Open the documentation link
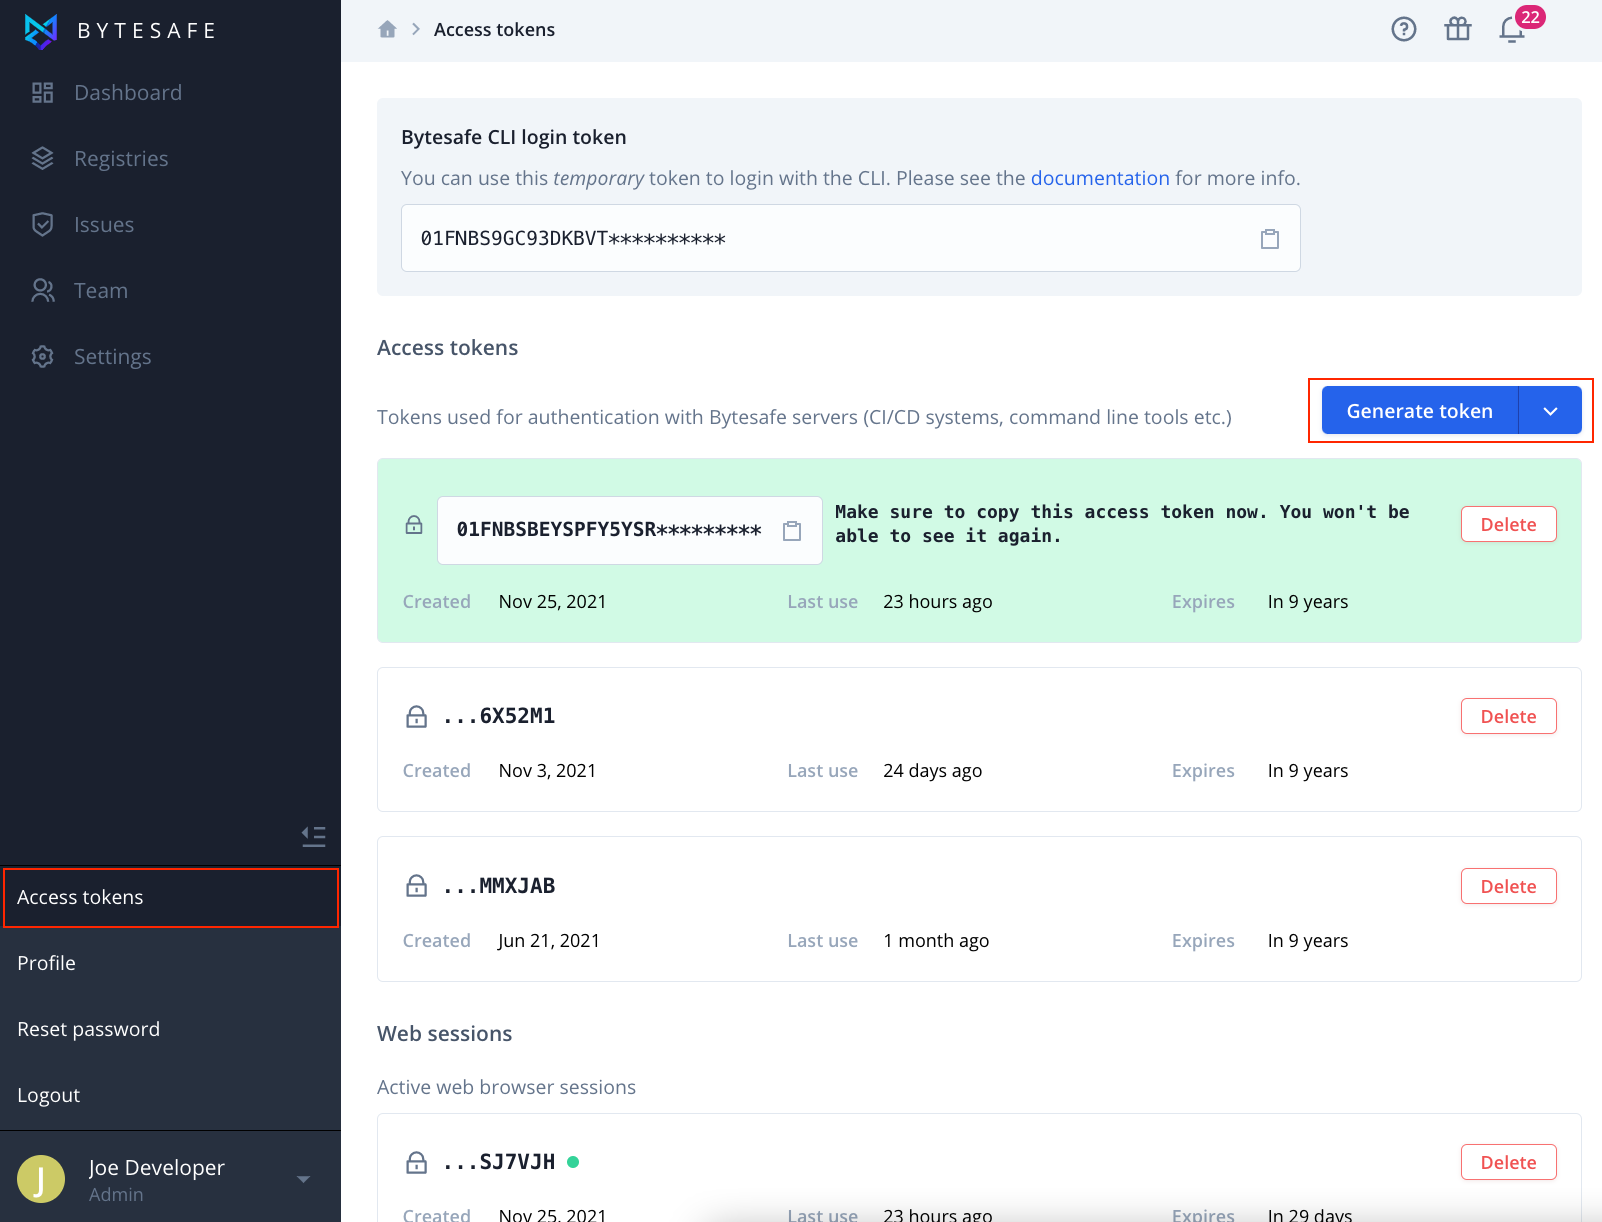1602x1222 pixels. 1100,178
